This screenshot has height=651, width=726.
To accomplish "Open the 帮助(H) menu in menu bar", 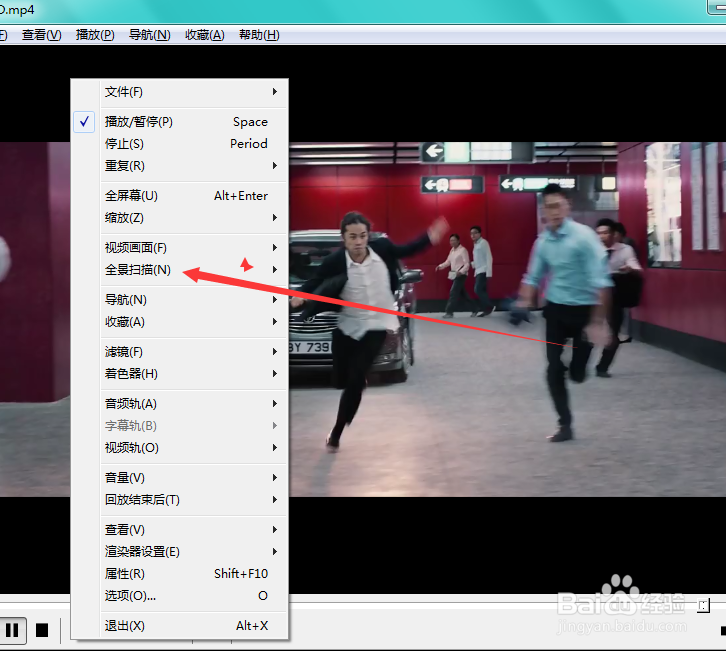I will [x=259, y=35].
